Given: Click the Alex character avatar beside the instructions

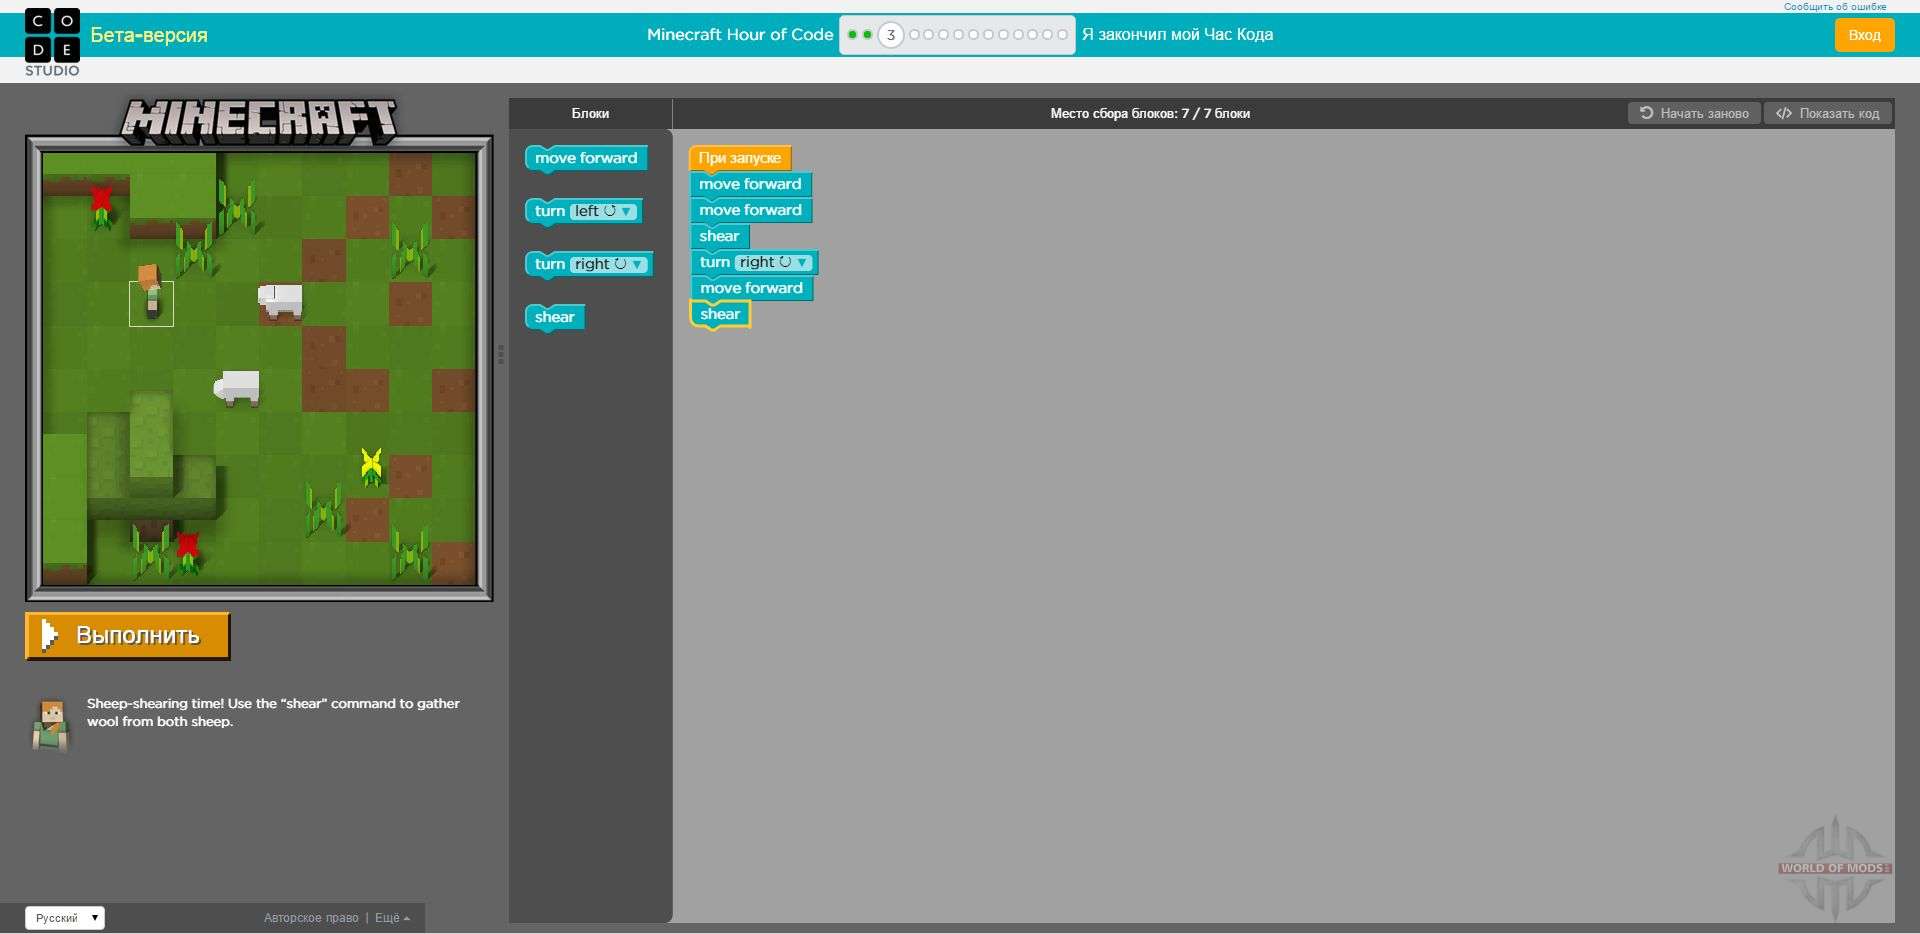Looking at the screenshot, I should tap(51, 725).
